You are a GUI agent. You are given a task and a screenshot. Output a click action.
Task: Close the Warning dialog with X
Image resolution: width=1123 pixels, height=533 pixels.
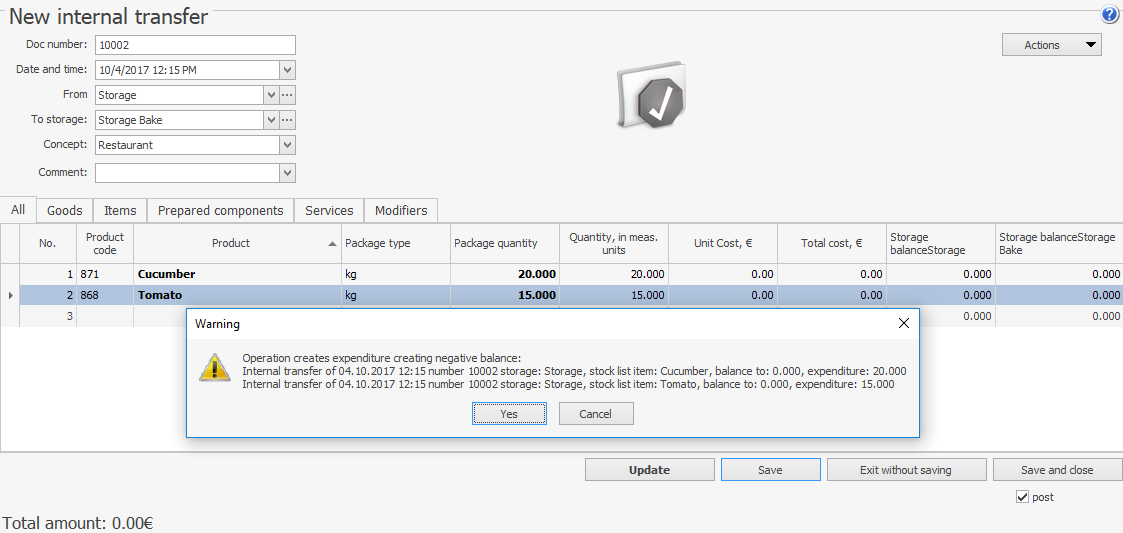[x=903, y=324]
